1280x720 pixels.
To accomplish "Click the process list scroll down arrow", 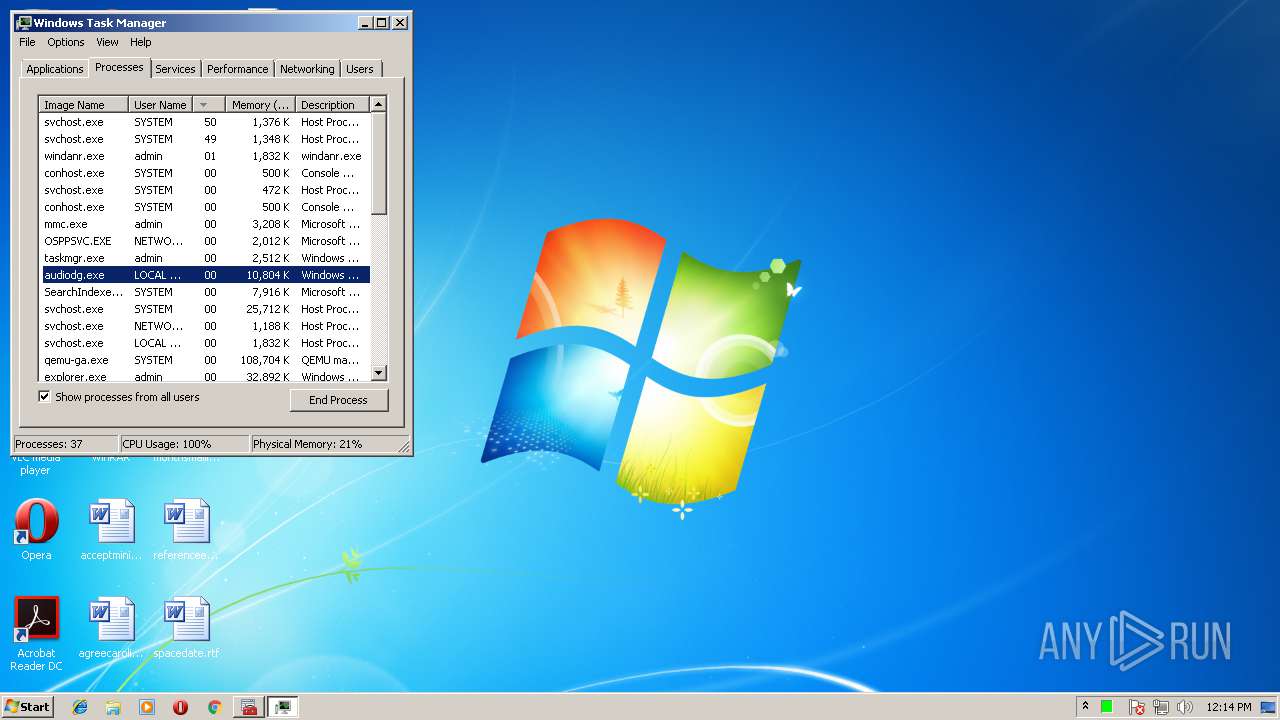I will (x=378, y=373).
